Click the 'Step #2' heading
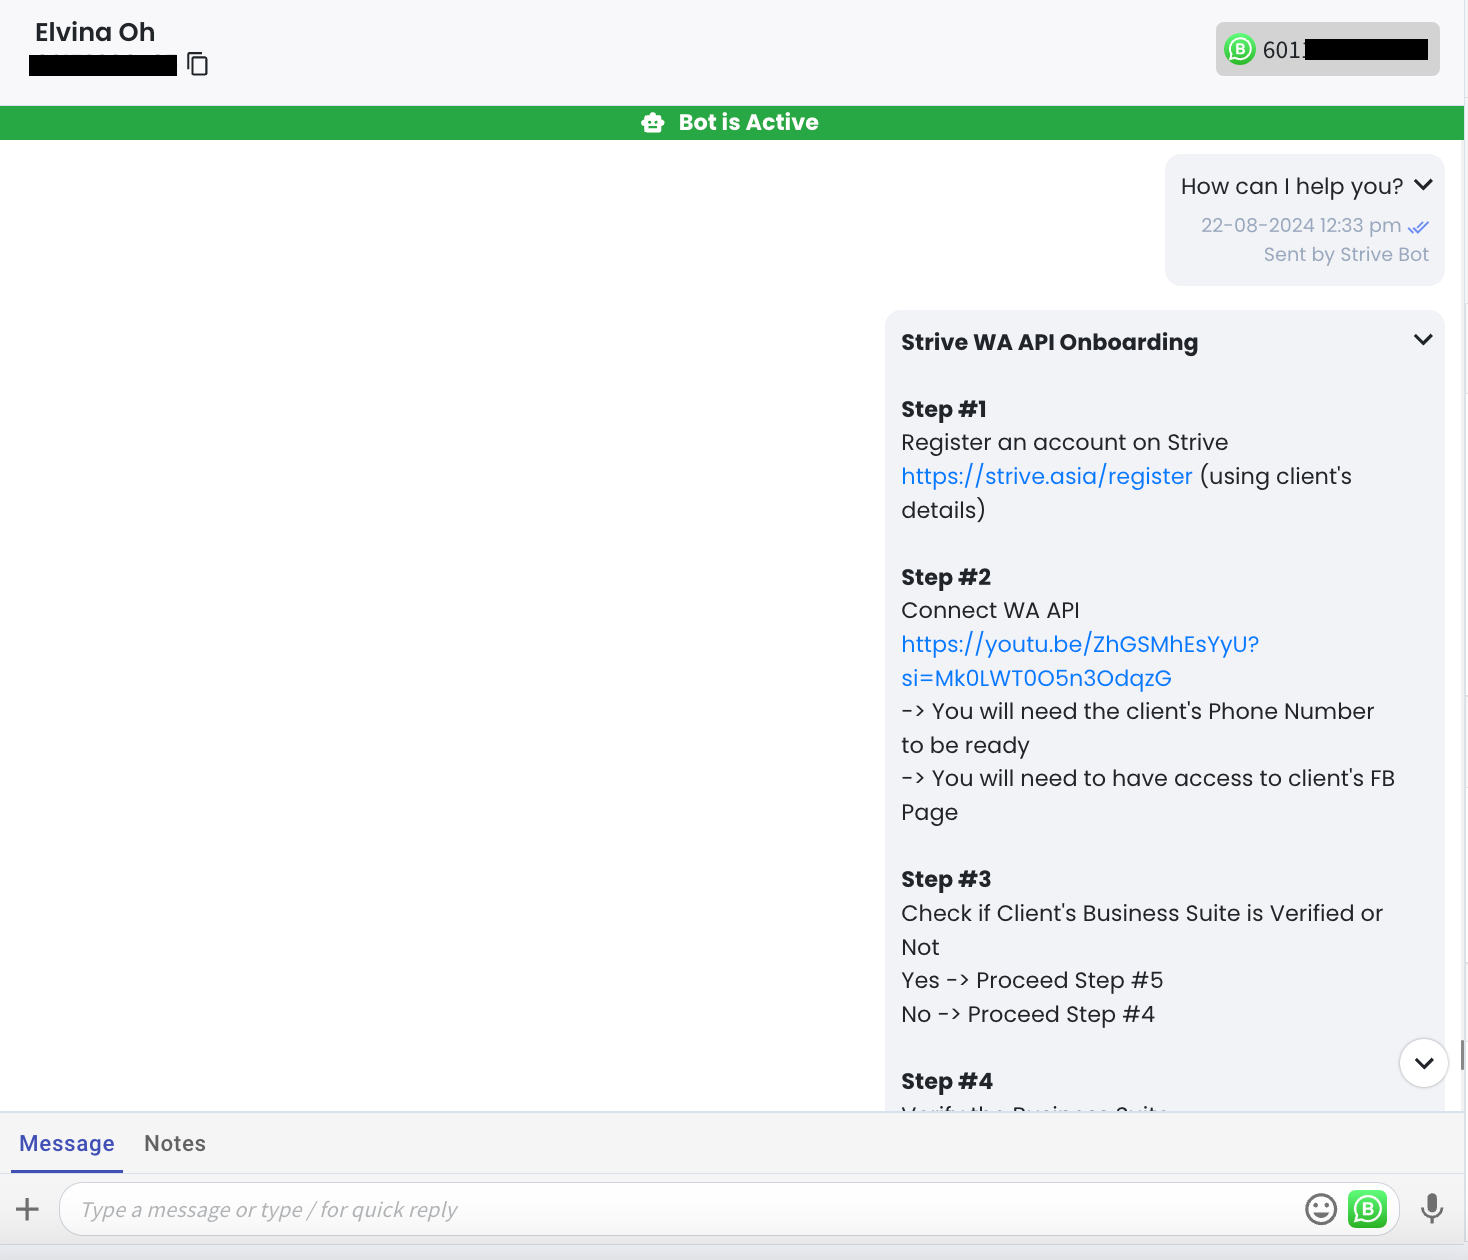The width and height of the screenshot is (1468, 1260). [x=946, y=577]
